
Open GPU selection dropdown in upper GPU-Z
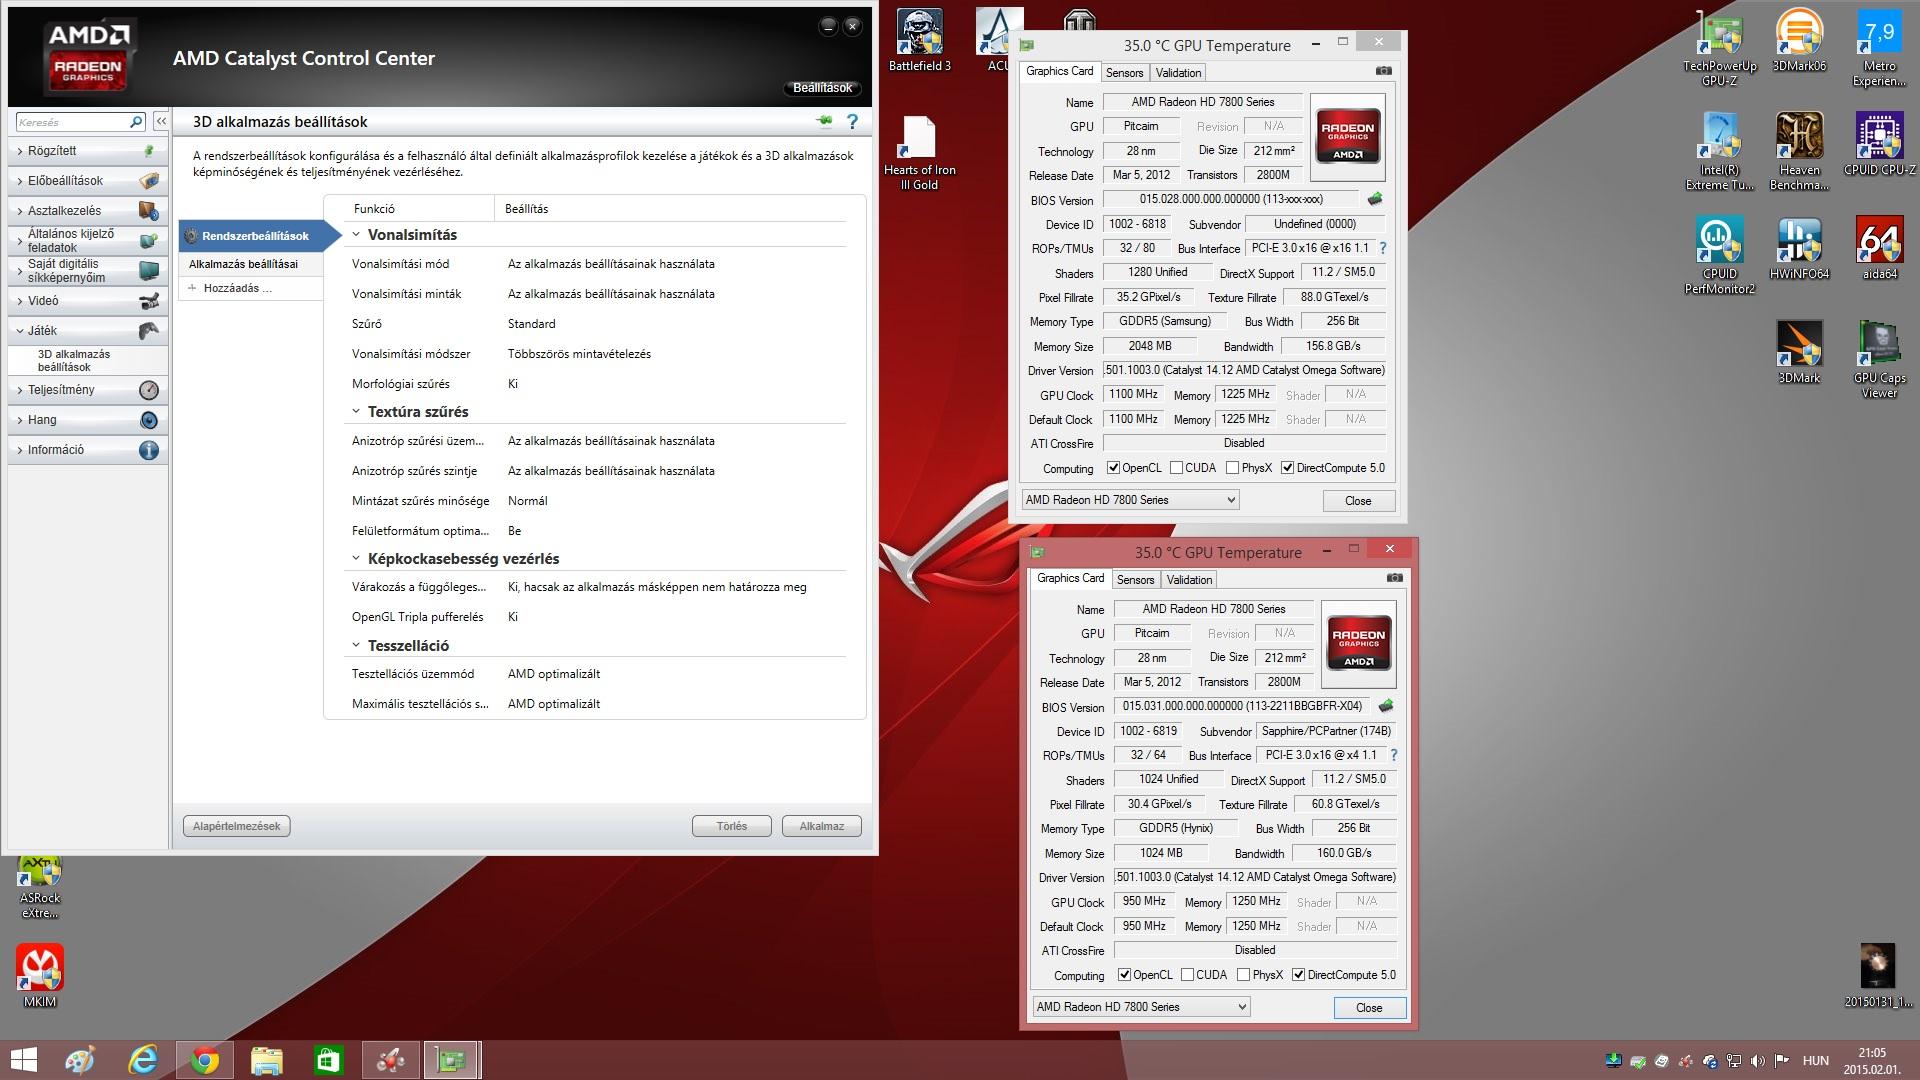pyautogui.click(x=1130, y=500)
